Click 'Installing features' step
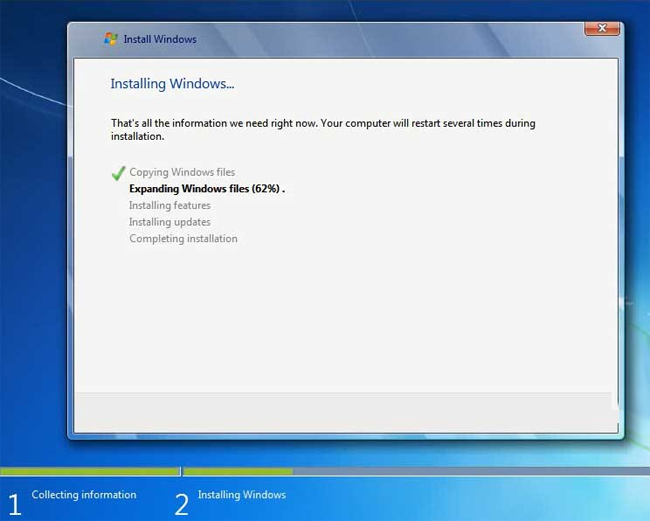 pyautogui.click(x=170, y=205)
